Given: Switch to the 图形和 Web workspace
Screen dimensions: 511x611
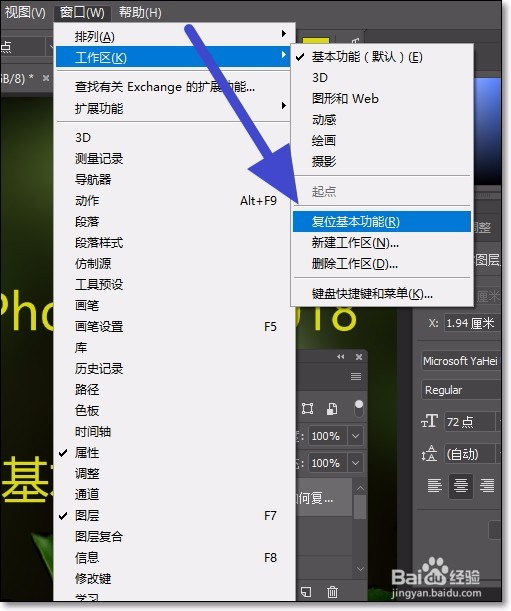Looking at the screenshot, I should (382, 98).
